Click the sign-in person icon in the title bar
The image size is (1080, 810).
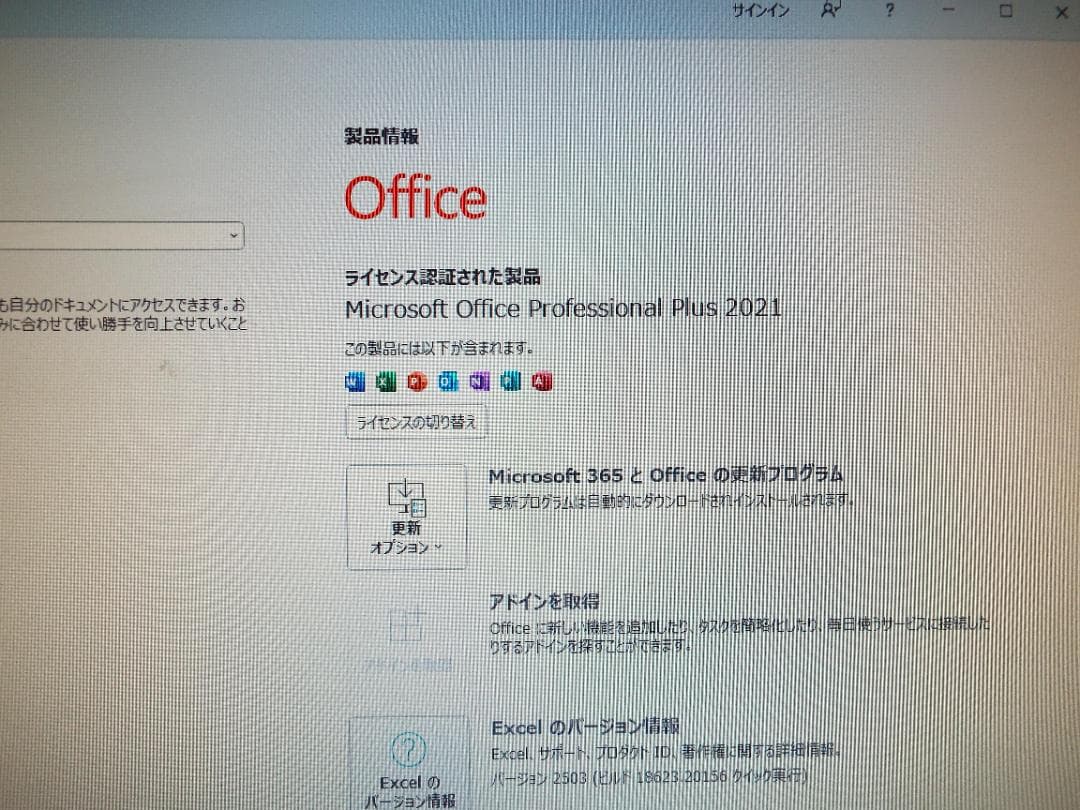tap(829, 10)
